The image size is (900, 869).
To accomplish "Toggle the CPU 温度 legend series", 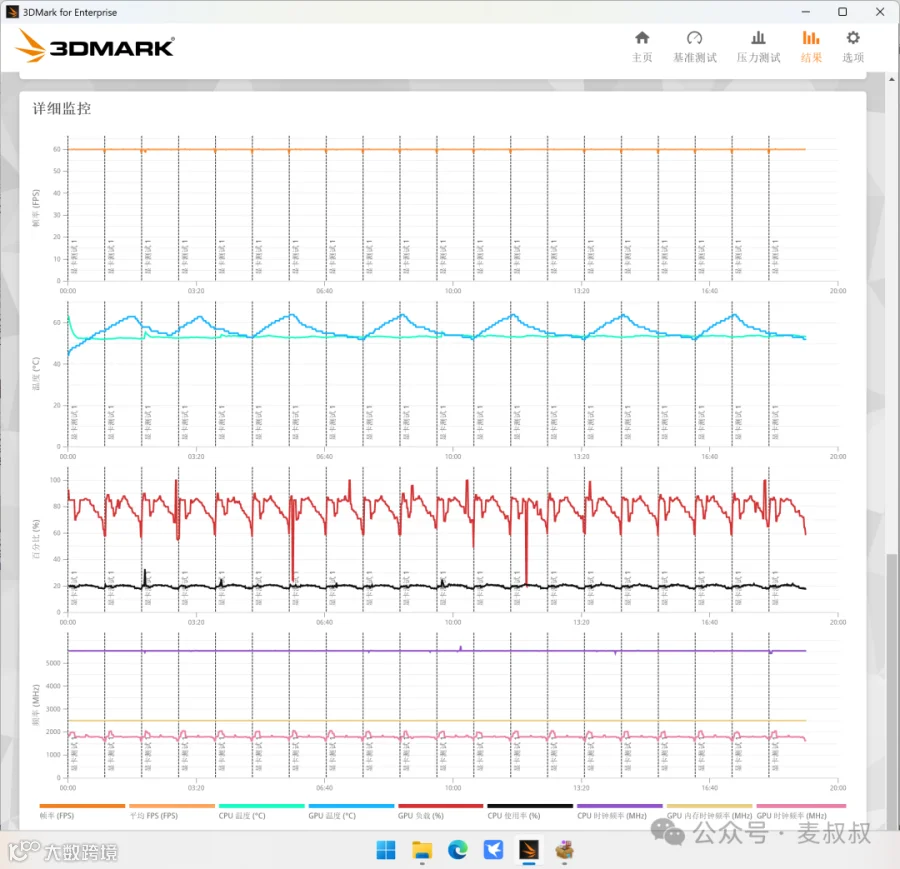I will 261,812.
